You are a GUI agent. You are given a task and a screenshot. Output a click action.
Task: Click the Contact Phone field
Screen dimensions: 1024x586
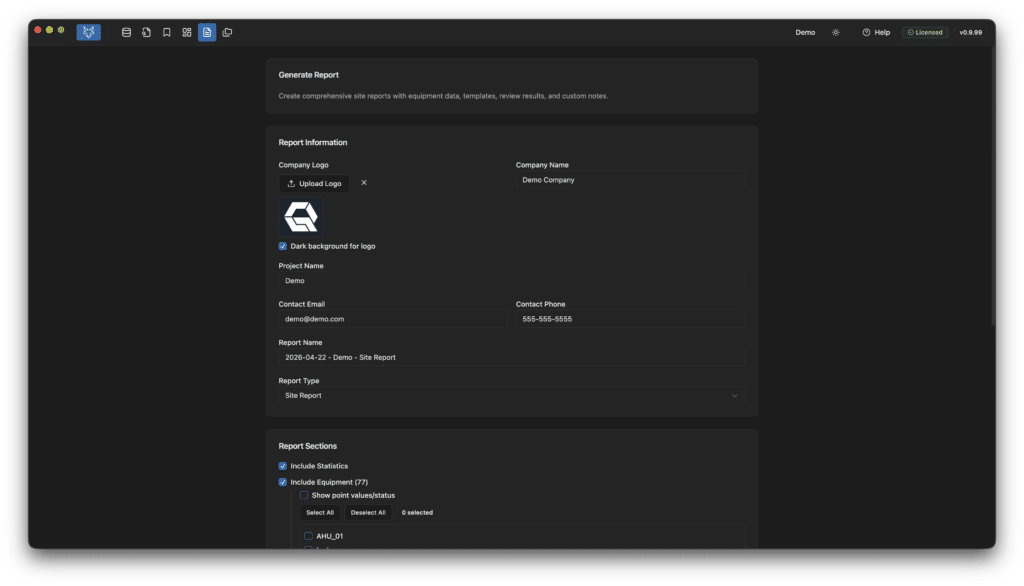point(630,319)
